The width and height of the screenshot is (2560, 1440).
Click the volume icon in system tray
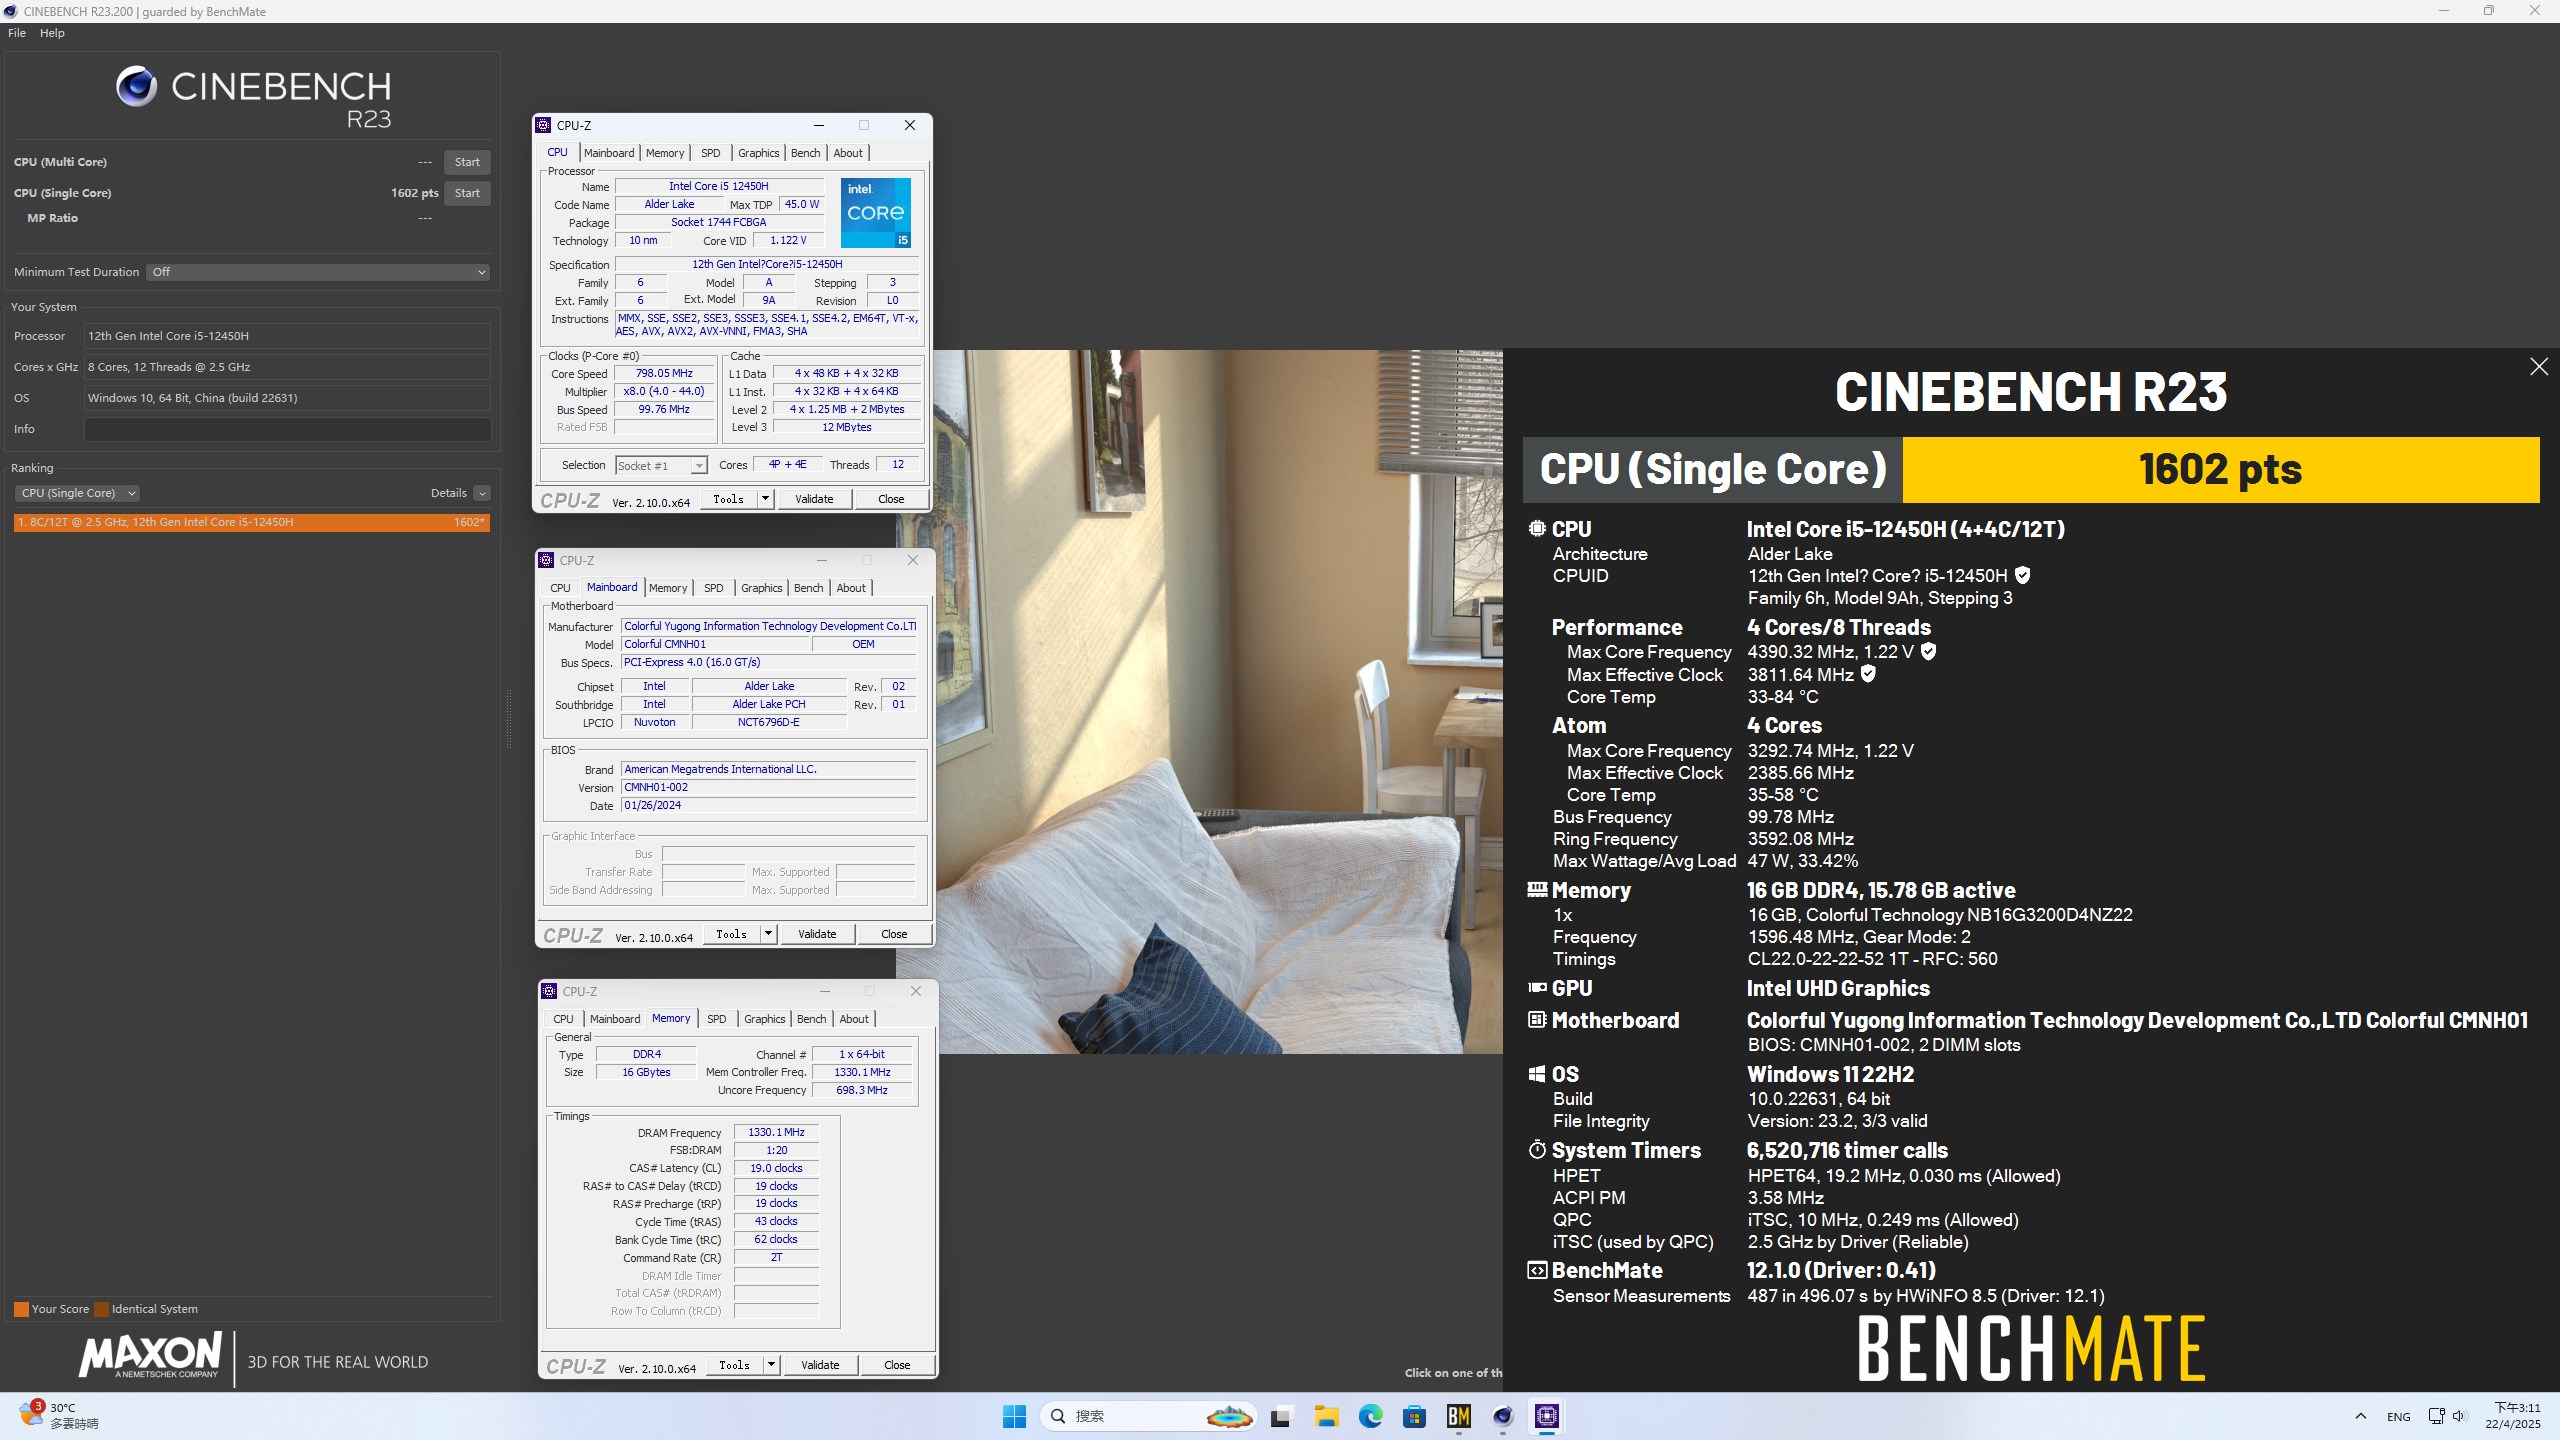pos(2459,1416)
